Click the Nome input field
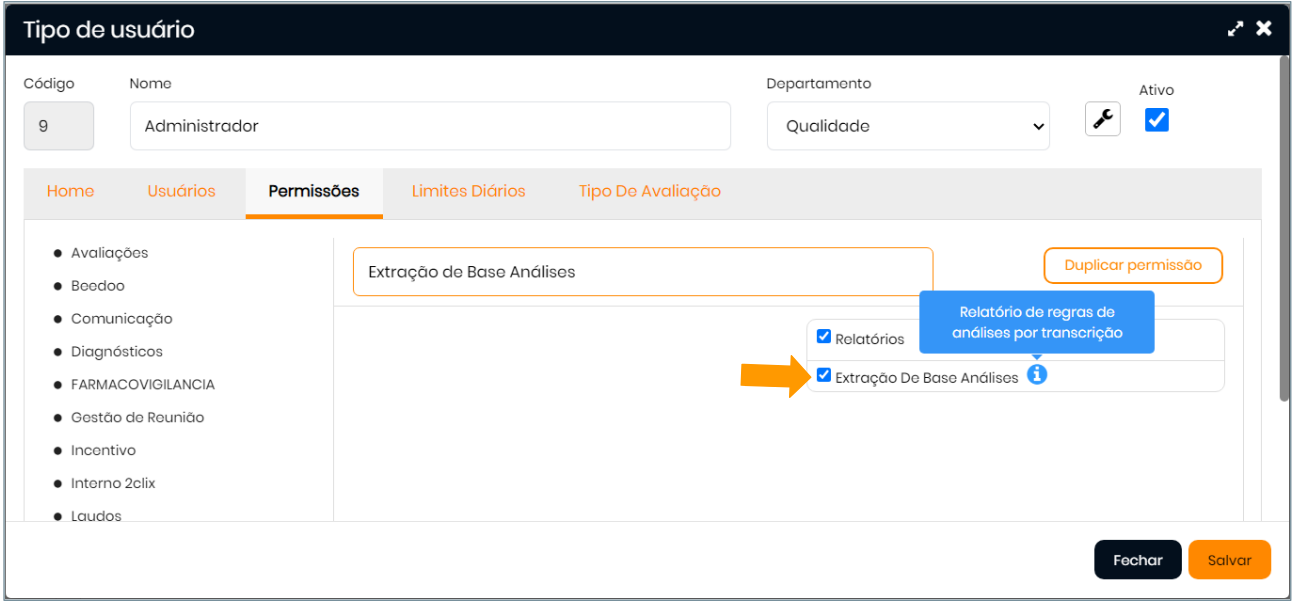 click(430, 126)
